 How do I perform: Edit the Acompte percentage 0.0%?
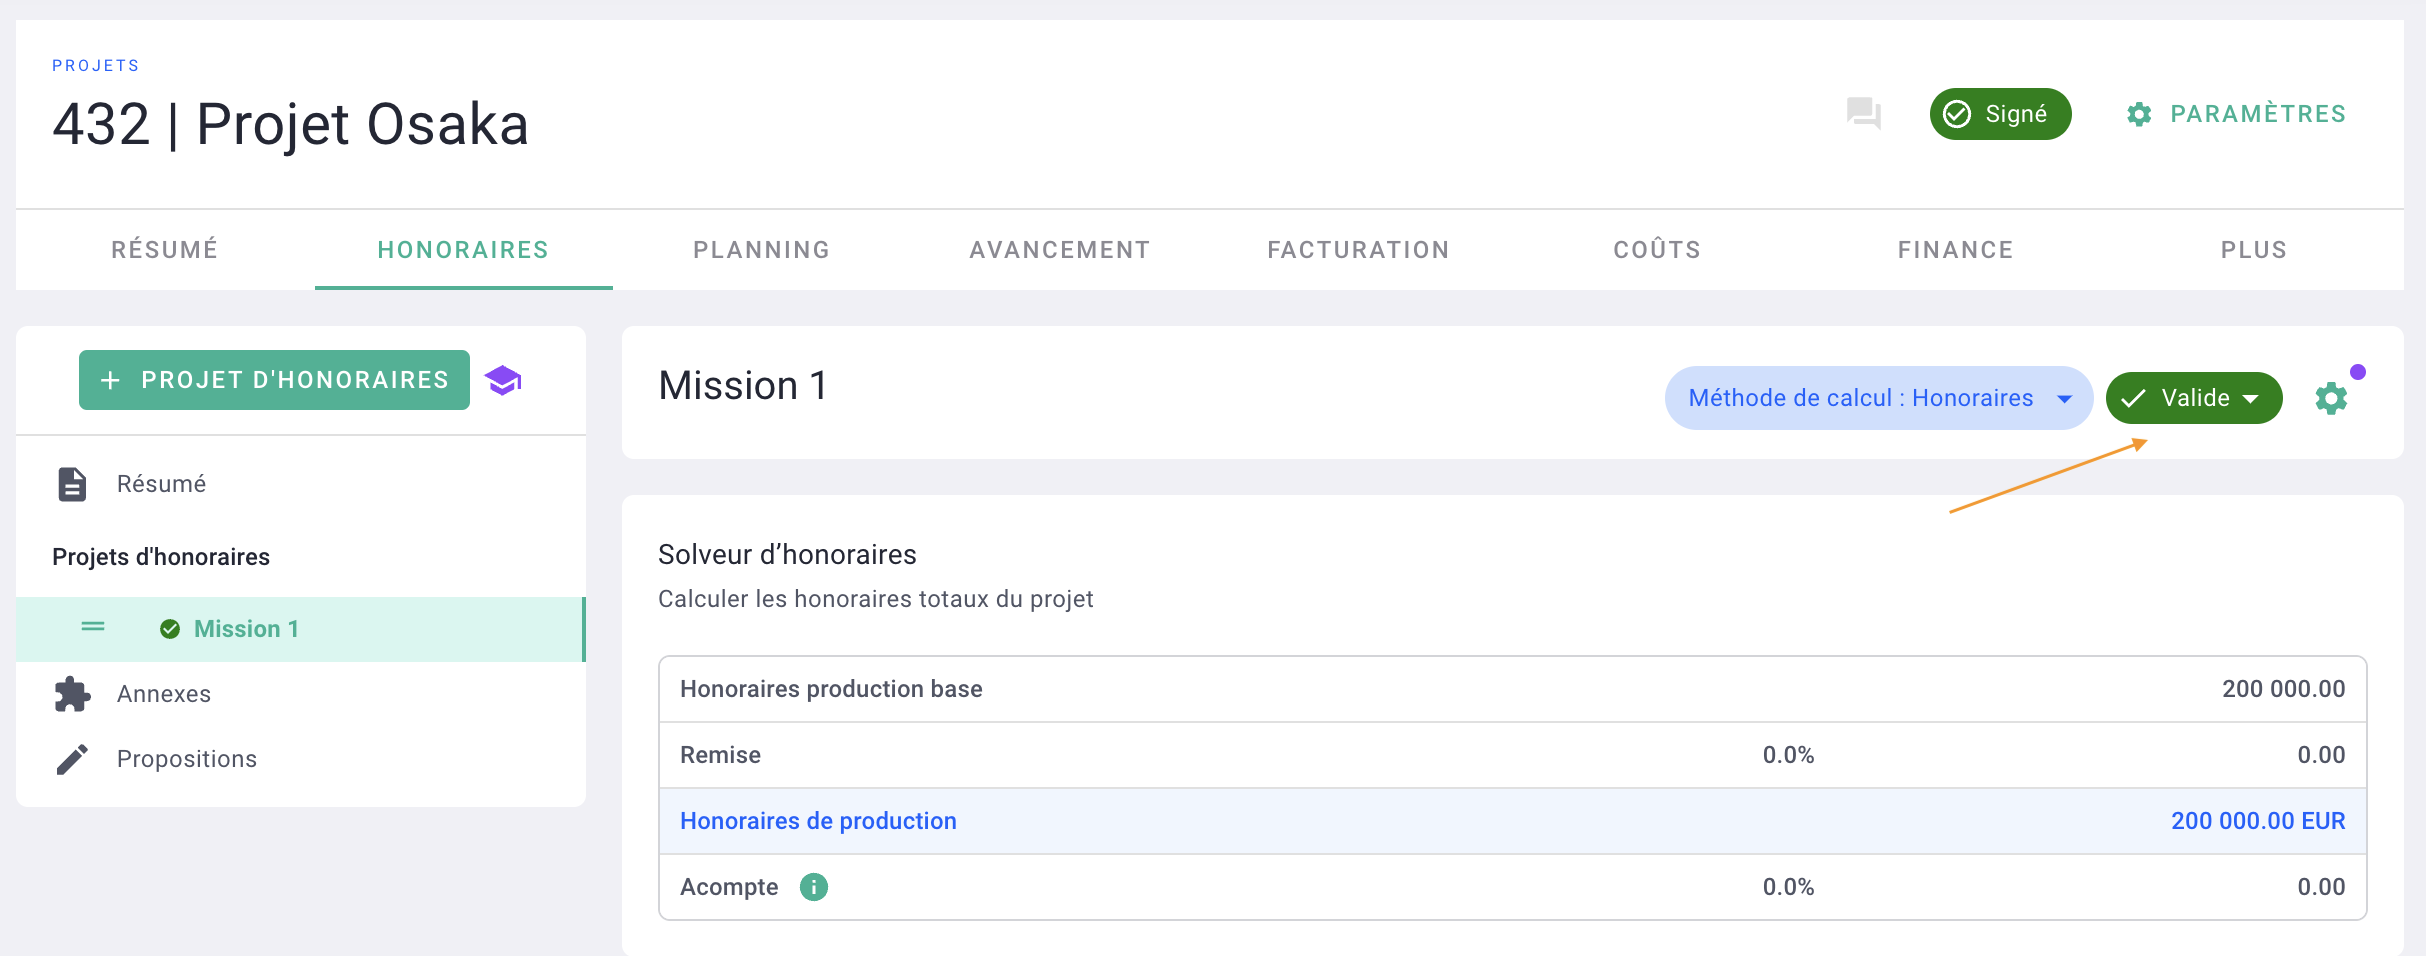pyautogui.click(x=1788, y=887)
